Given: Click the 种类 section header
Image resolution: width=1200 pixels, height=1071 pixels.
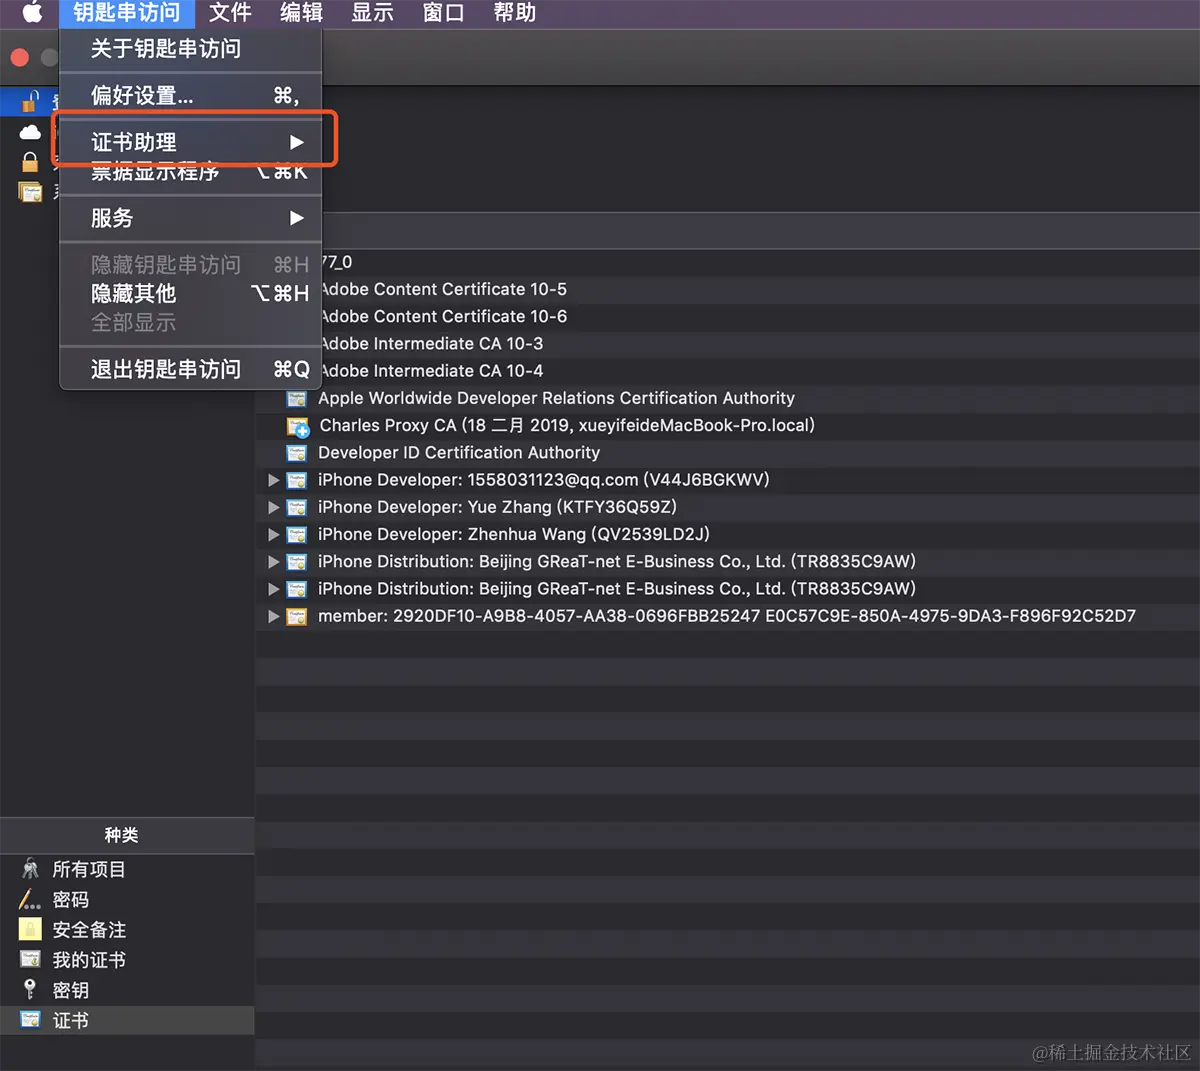Looking at the screenshot, I should click(x=127, y=835).
